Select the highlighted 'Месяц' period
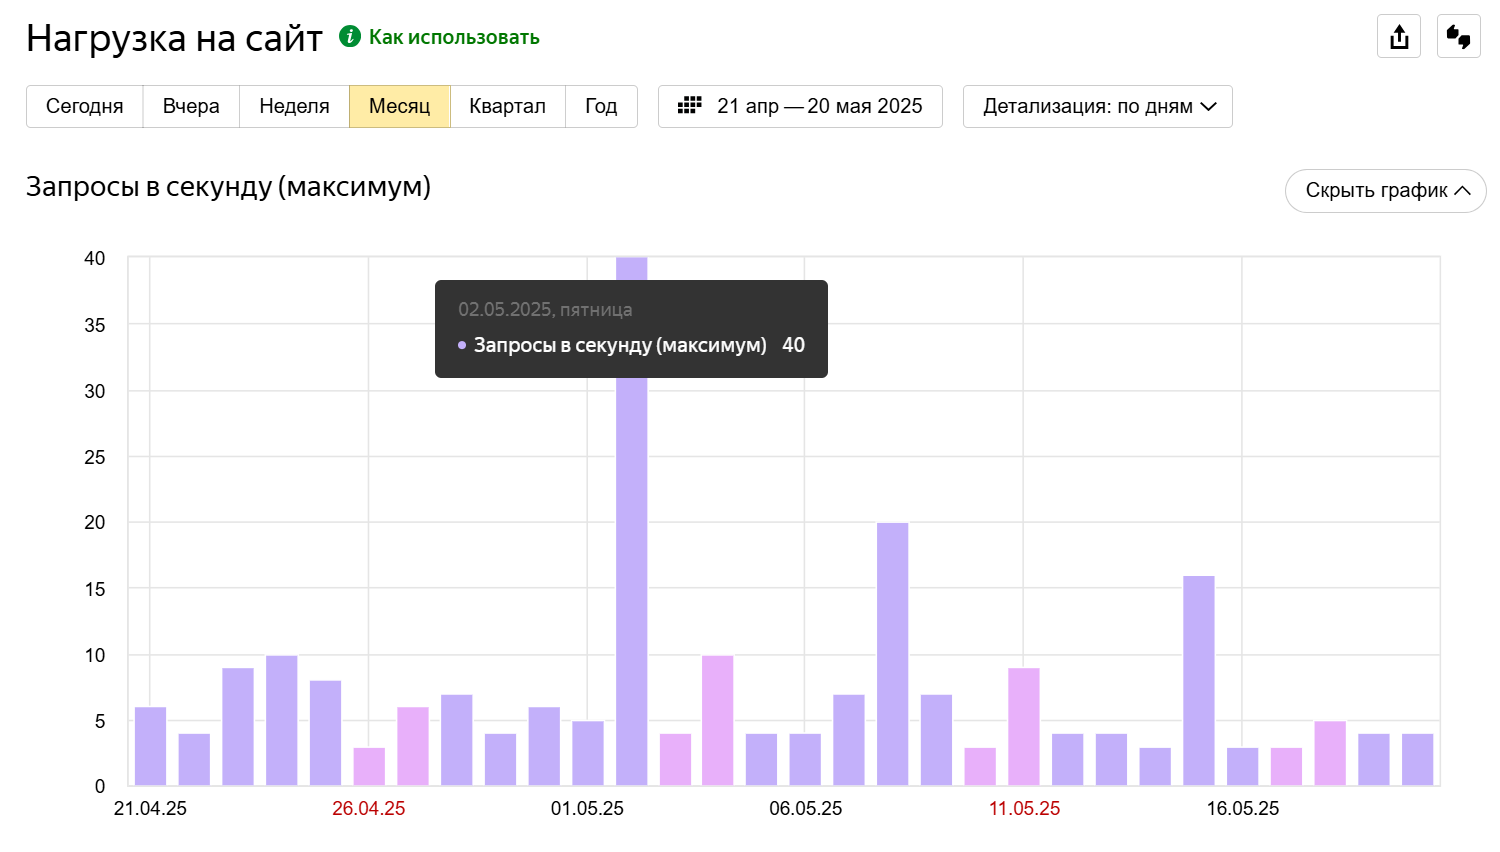The height and width of the screenshot is (852, 1500). (x=399, y=106)
